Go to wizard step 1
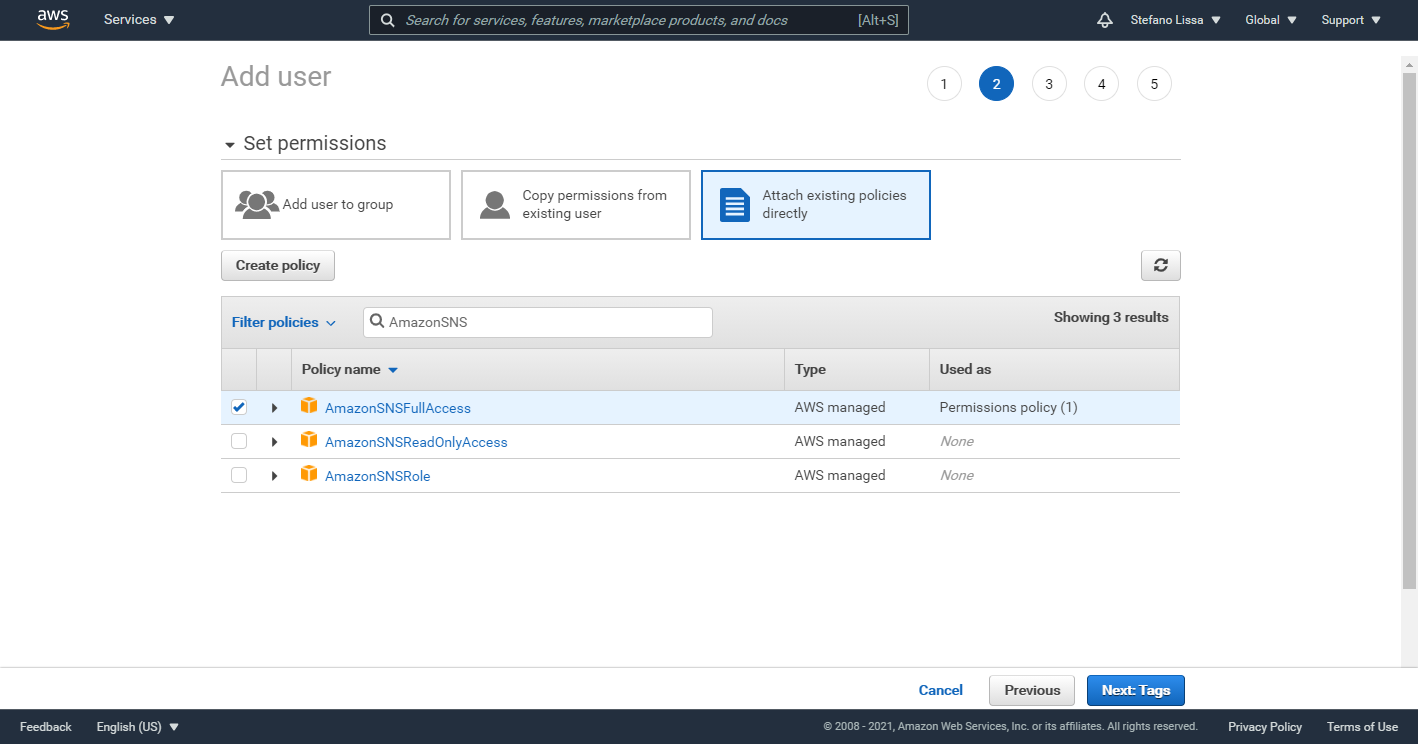Viewport: 1418px width, 744px height. click(944, 84)
